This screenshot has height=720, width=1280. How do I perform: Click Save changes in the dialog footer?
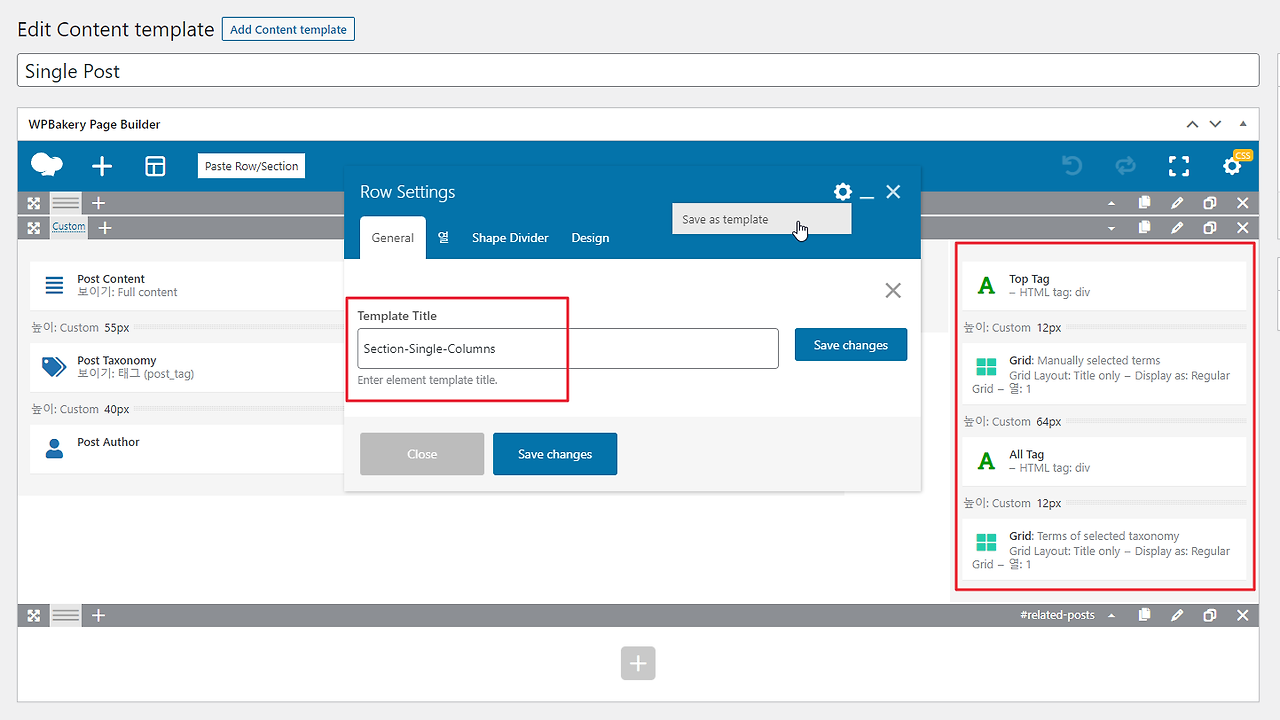(555, 454)
